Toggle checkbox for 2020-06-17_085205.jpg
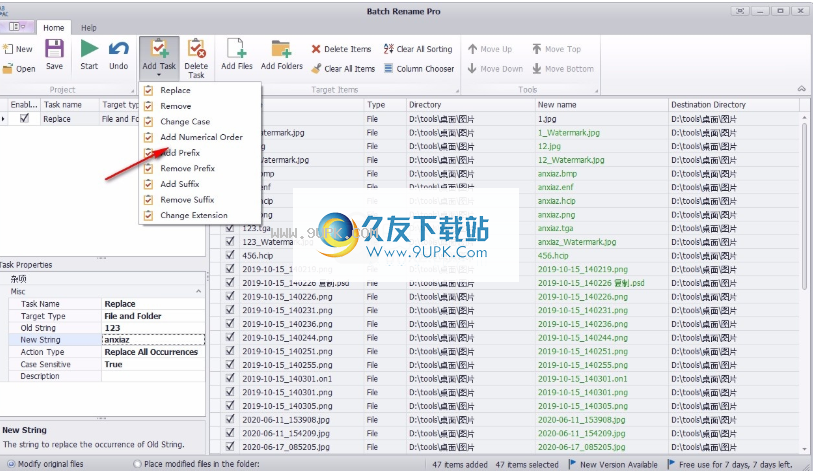The height and width of the screenshot is (471, 813). click(x=230, y=446)
